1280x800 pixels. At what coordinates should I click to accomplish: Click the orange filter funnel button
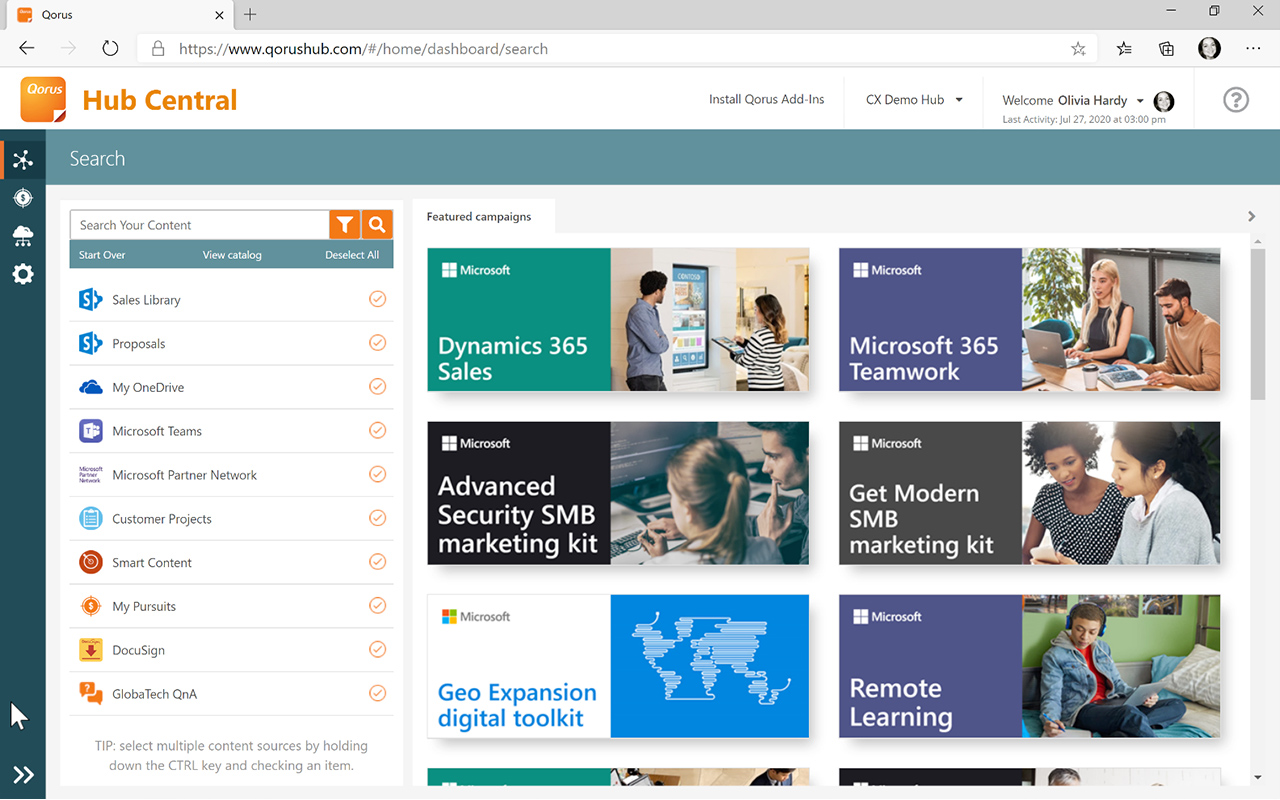coord(345,225)
